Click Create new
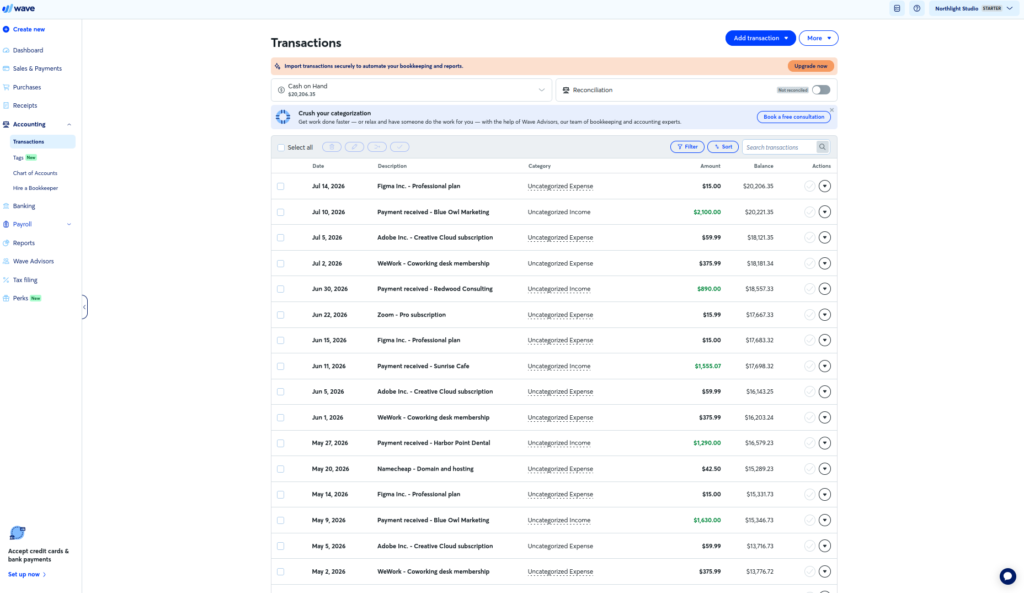The width and height of the screenshot is (1024, 593). click(29, 29)
